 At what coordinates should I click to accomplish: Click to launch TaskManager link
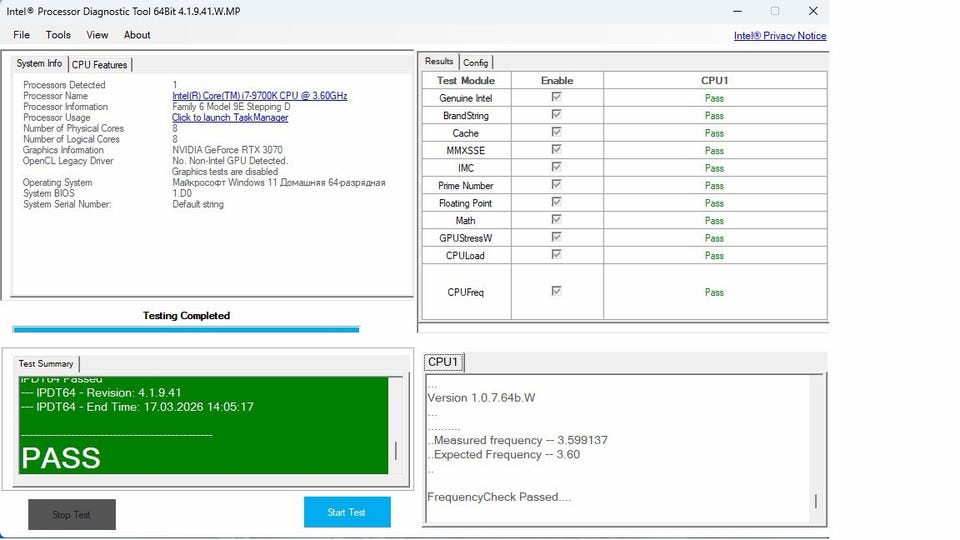(x=230, y=118)
